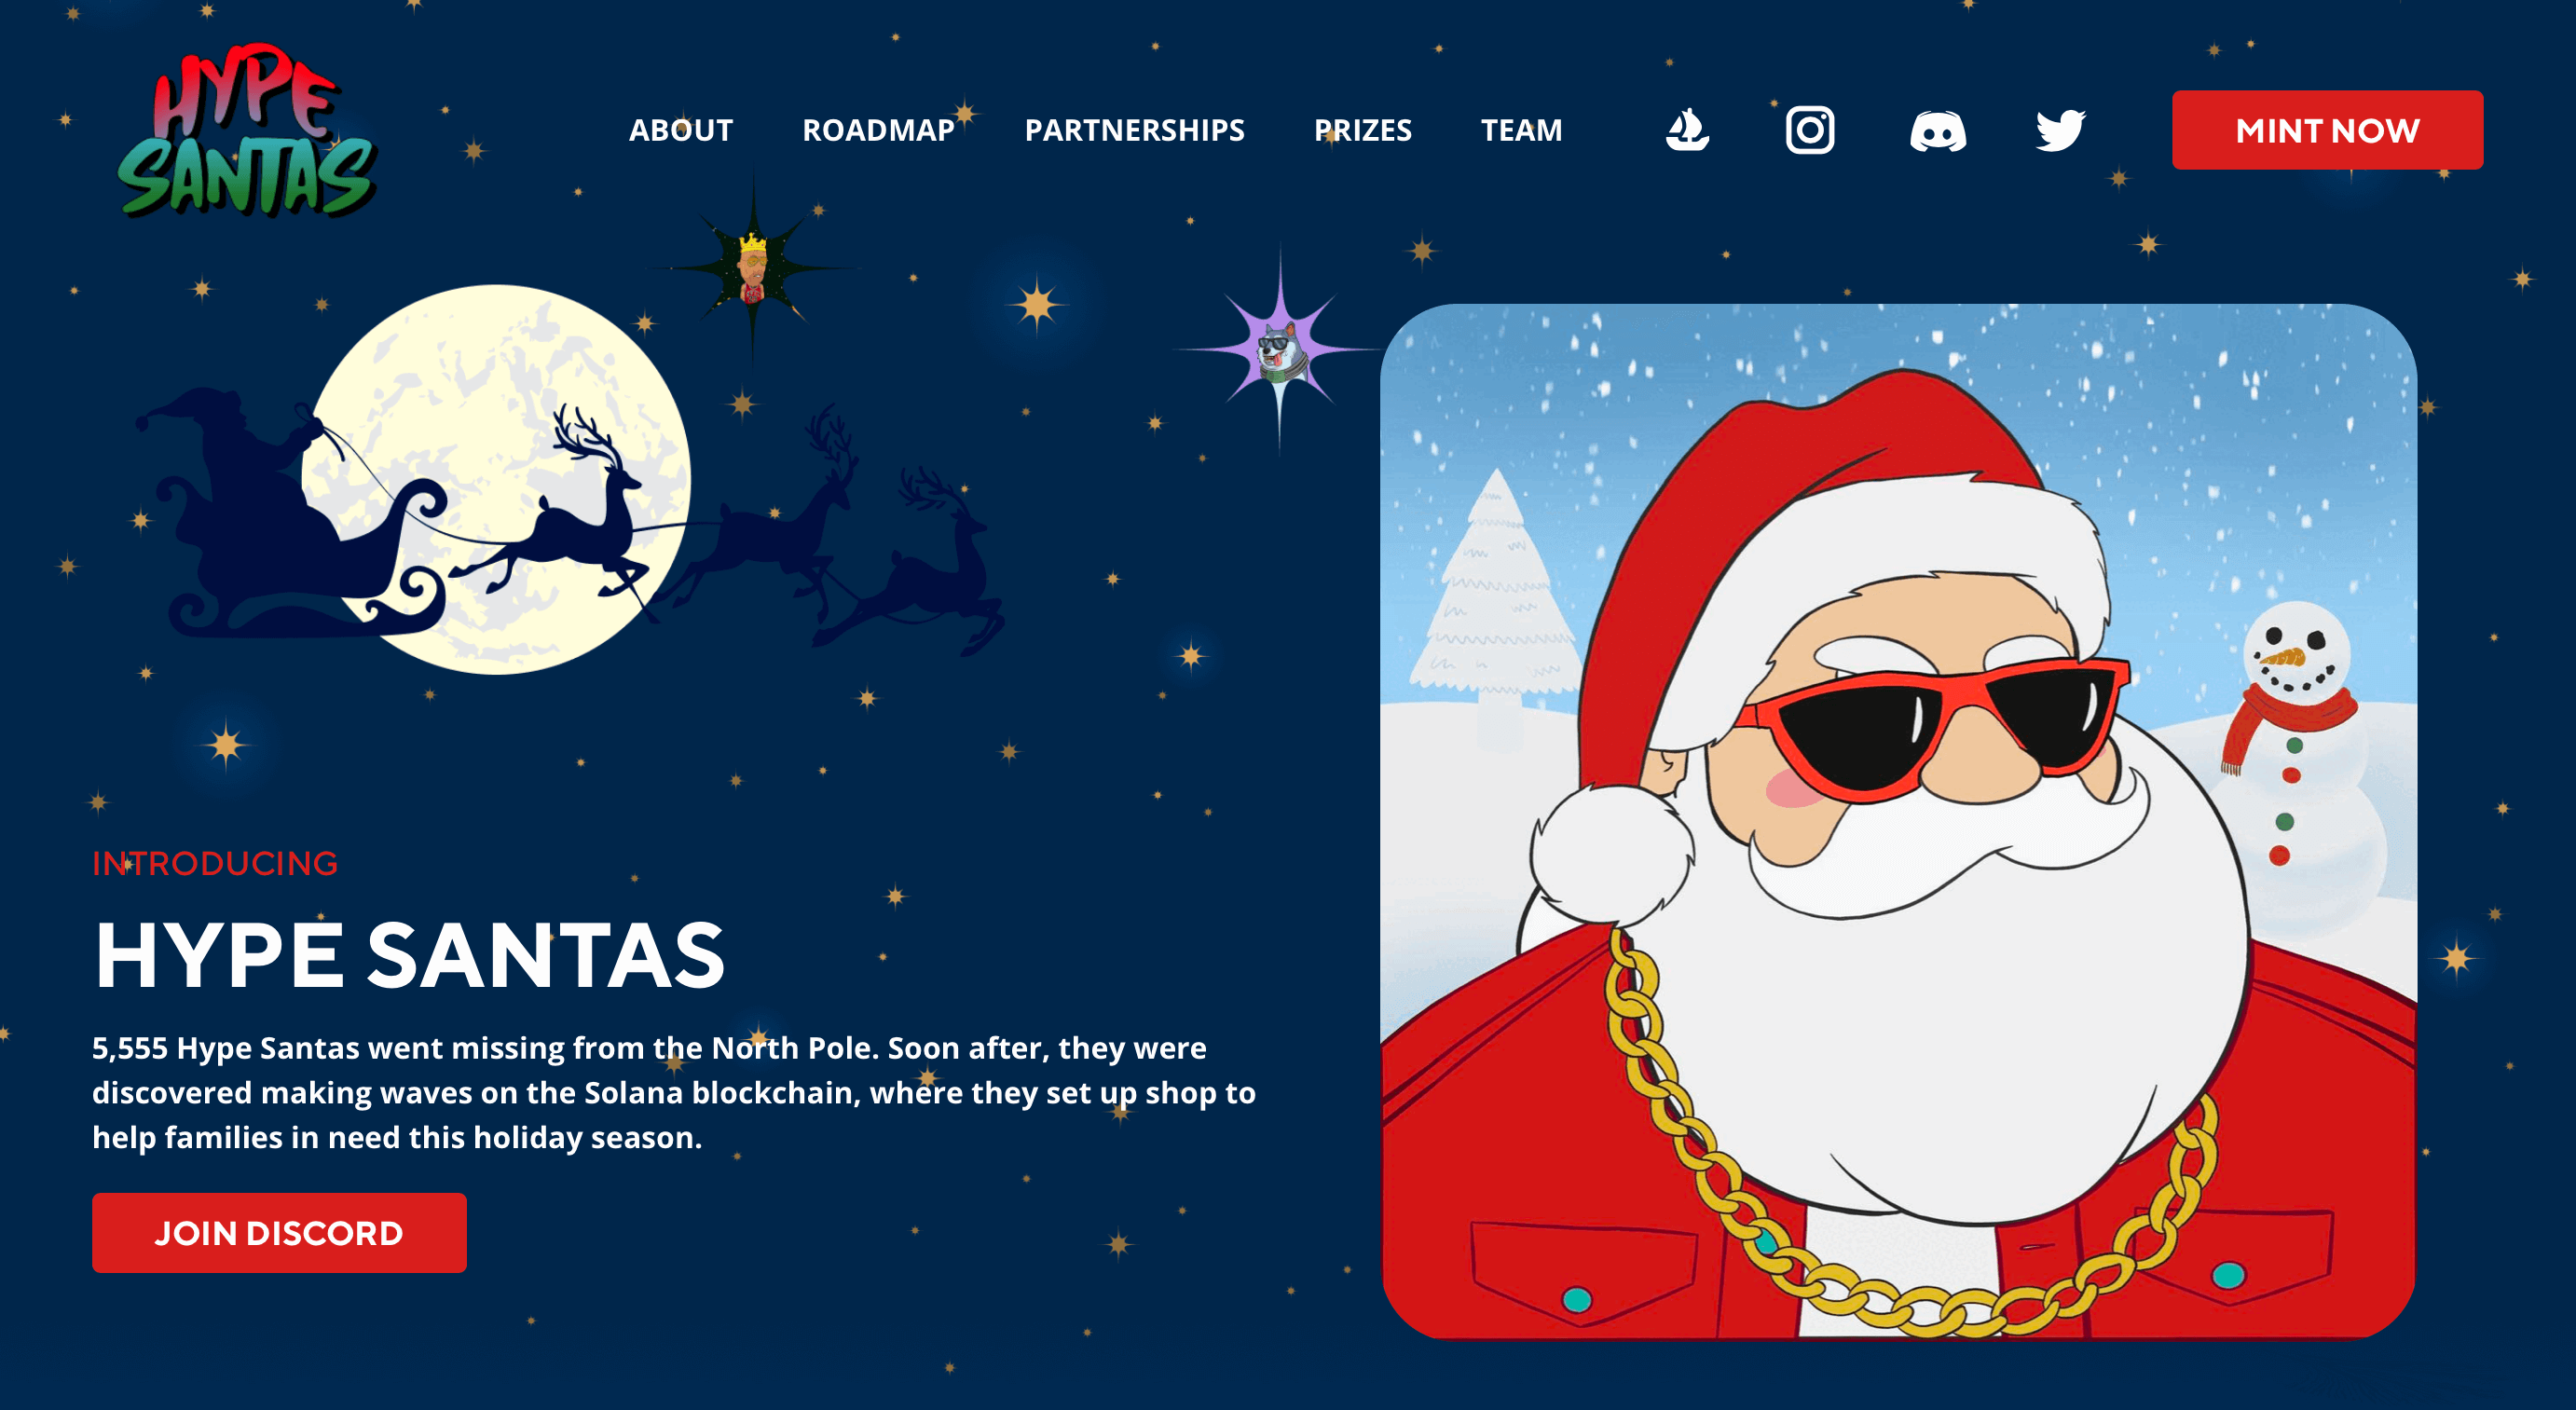Go to the Team section

tap(1521, 130)
